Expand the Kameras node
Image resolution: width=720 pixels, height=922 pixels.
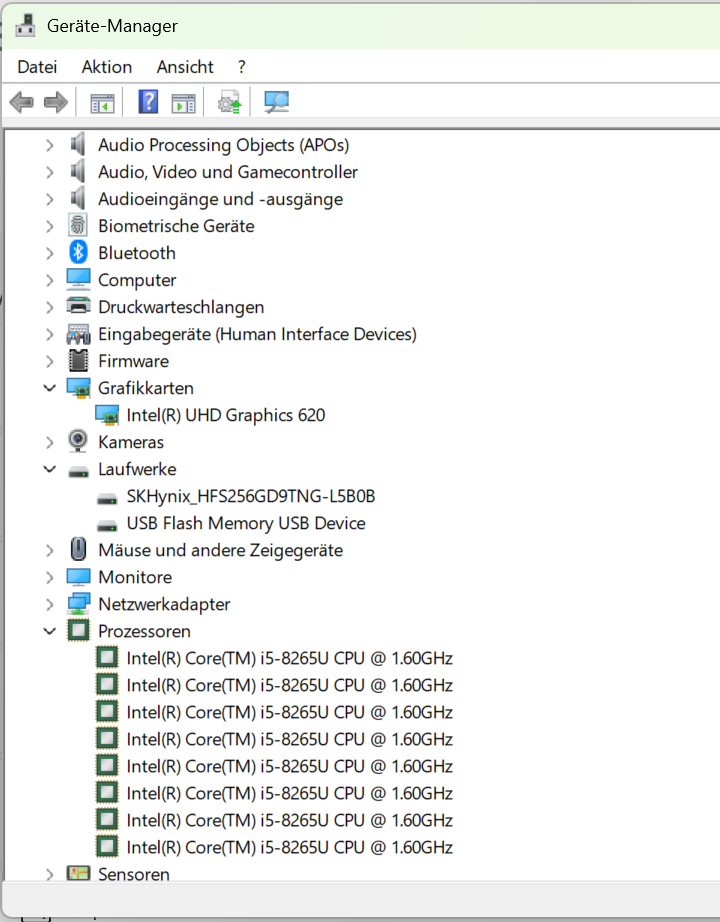click(x=50, y=443)
